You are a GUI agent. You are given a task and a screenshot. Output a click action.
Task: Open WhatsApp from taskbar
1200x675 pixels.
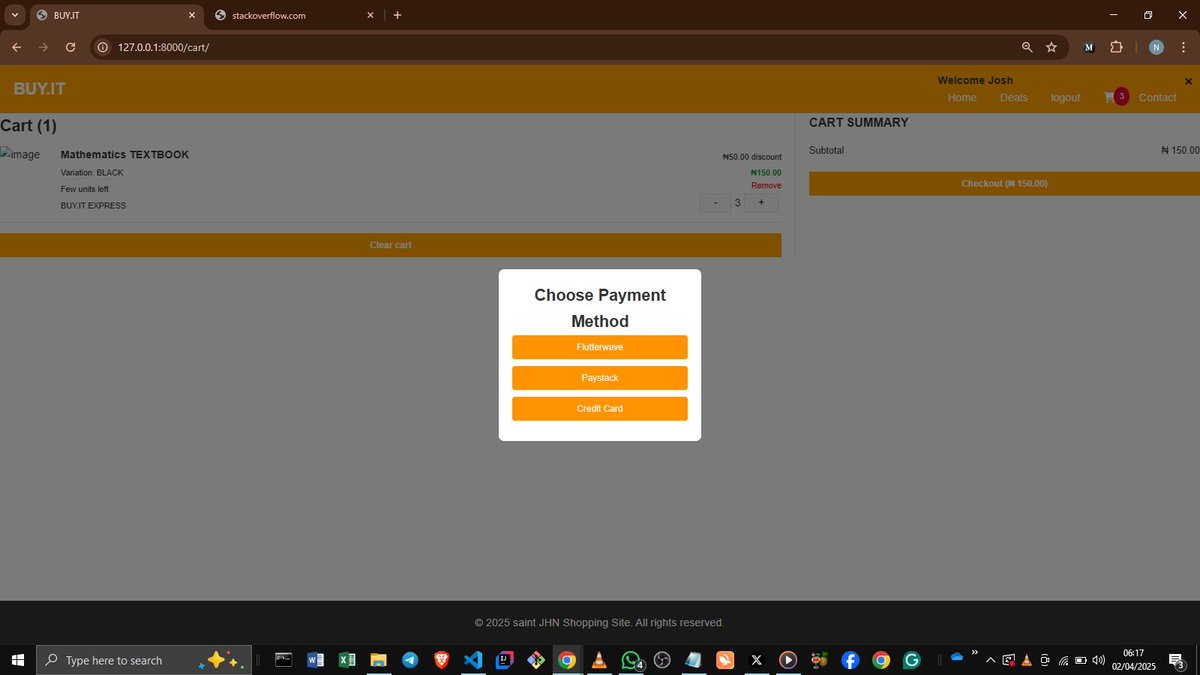(631, 660)
